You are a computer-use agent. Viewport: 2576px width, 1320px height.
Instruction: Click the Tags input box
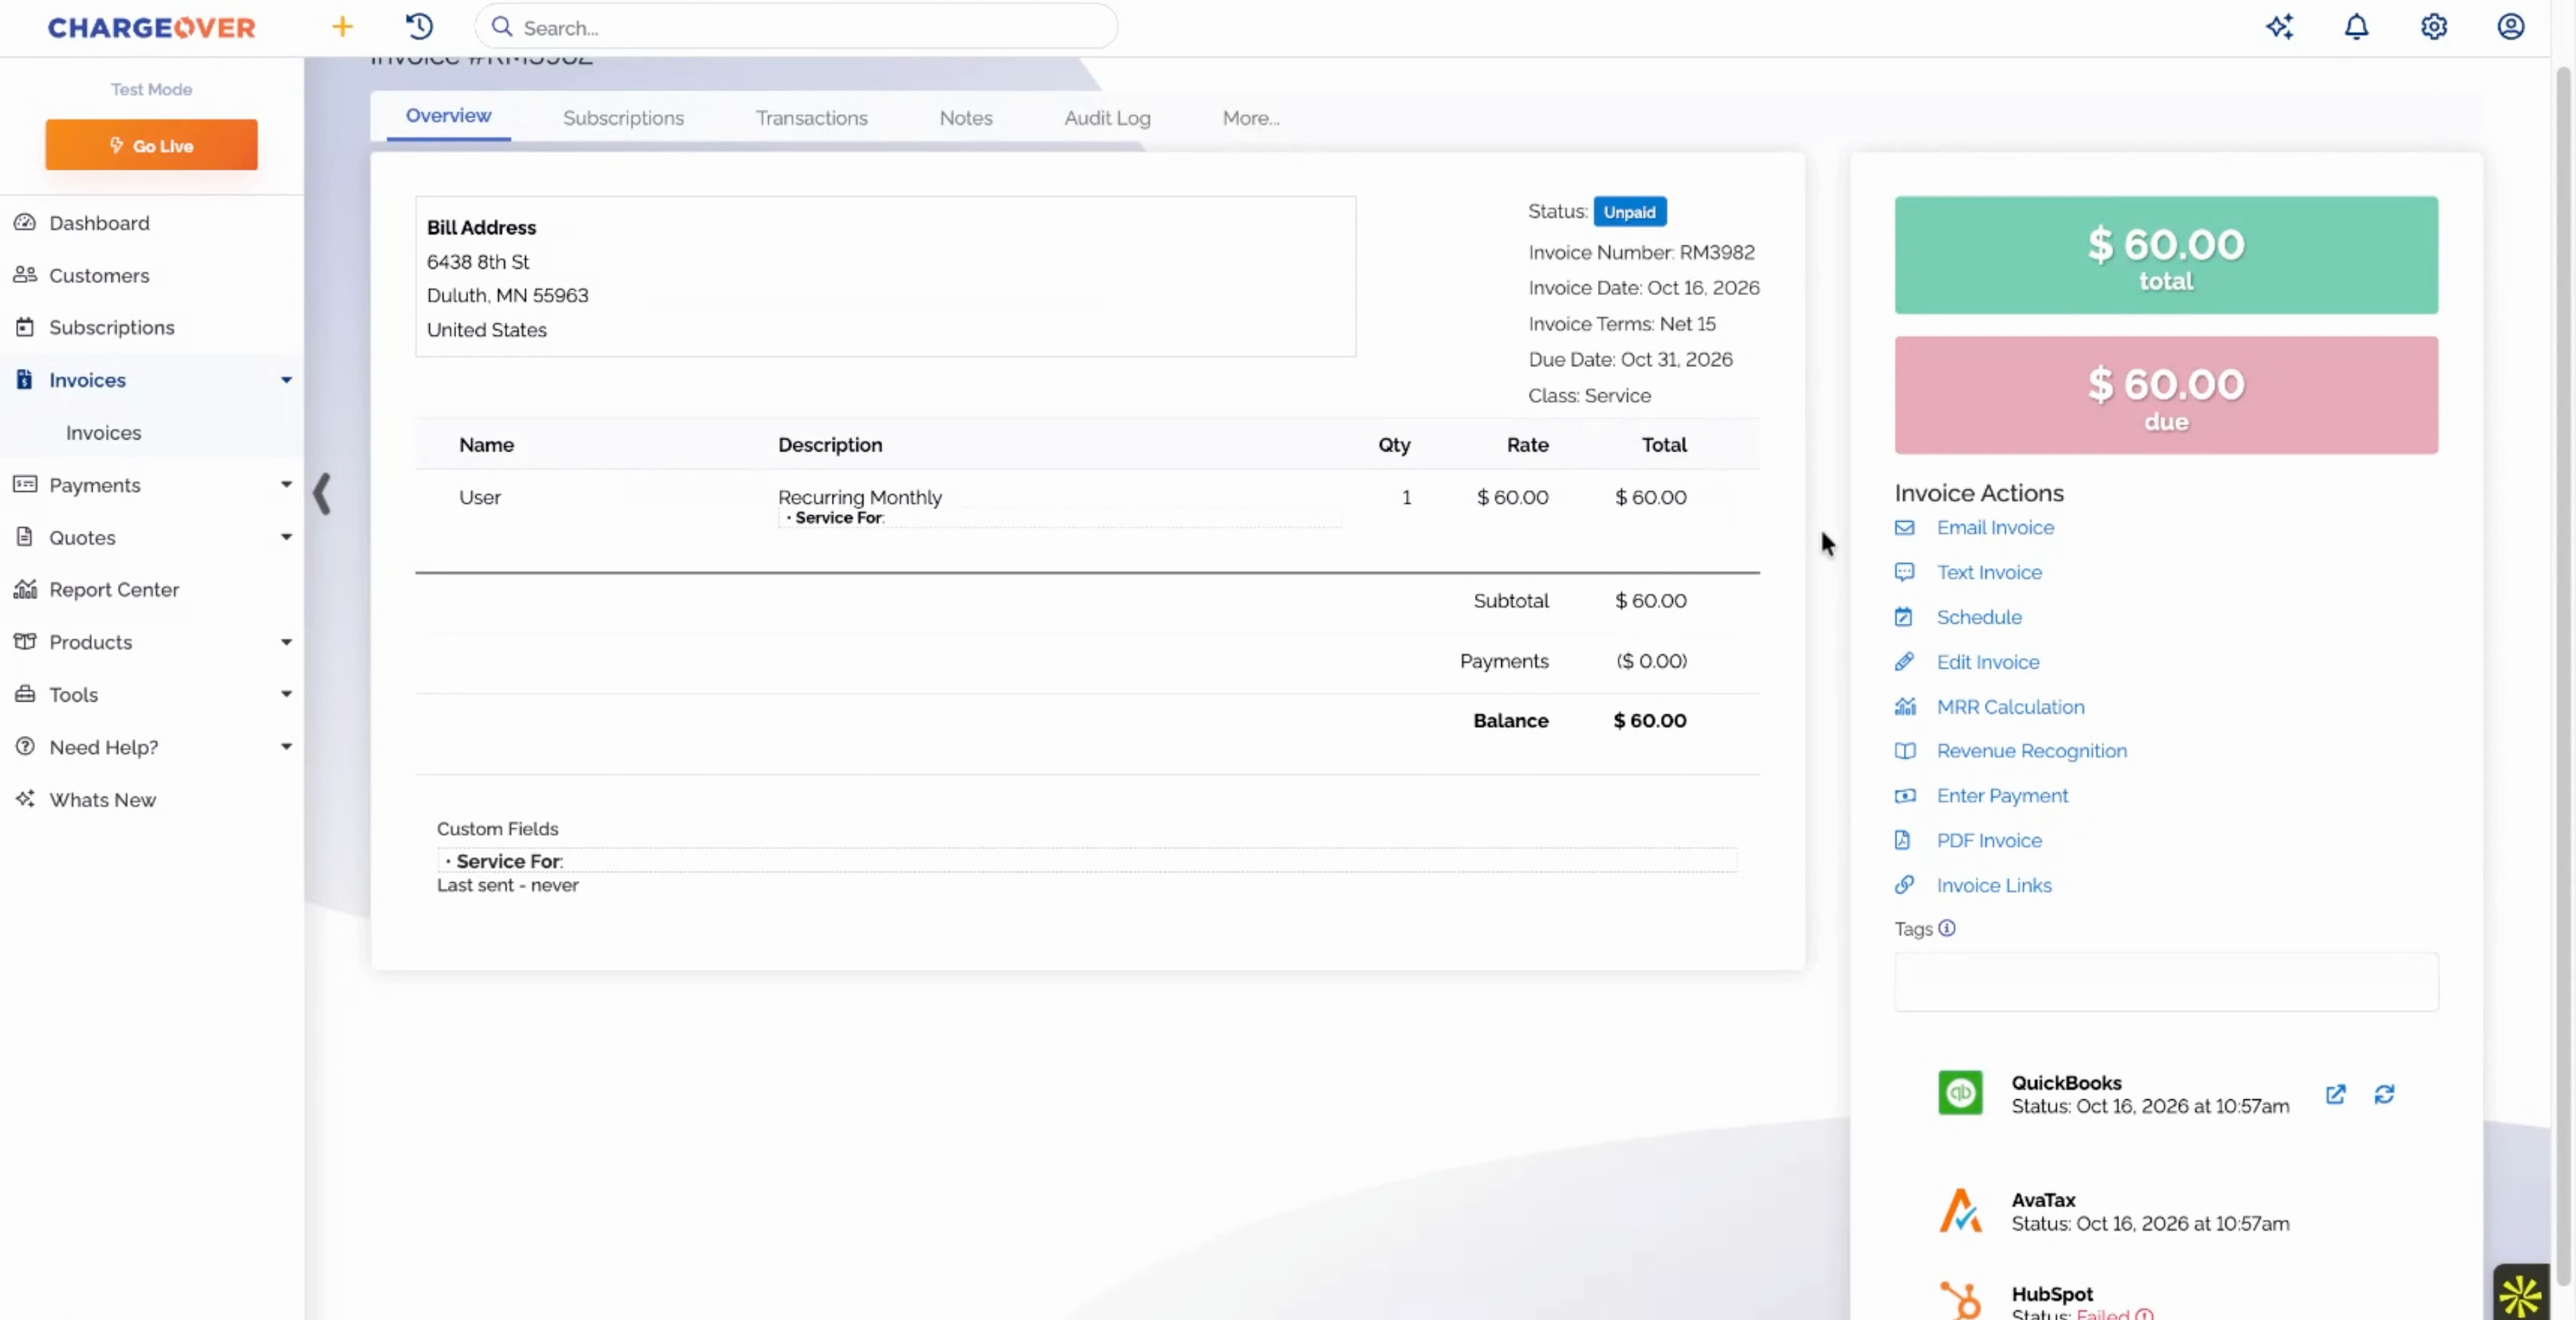click(x=2165, y=981)
